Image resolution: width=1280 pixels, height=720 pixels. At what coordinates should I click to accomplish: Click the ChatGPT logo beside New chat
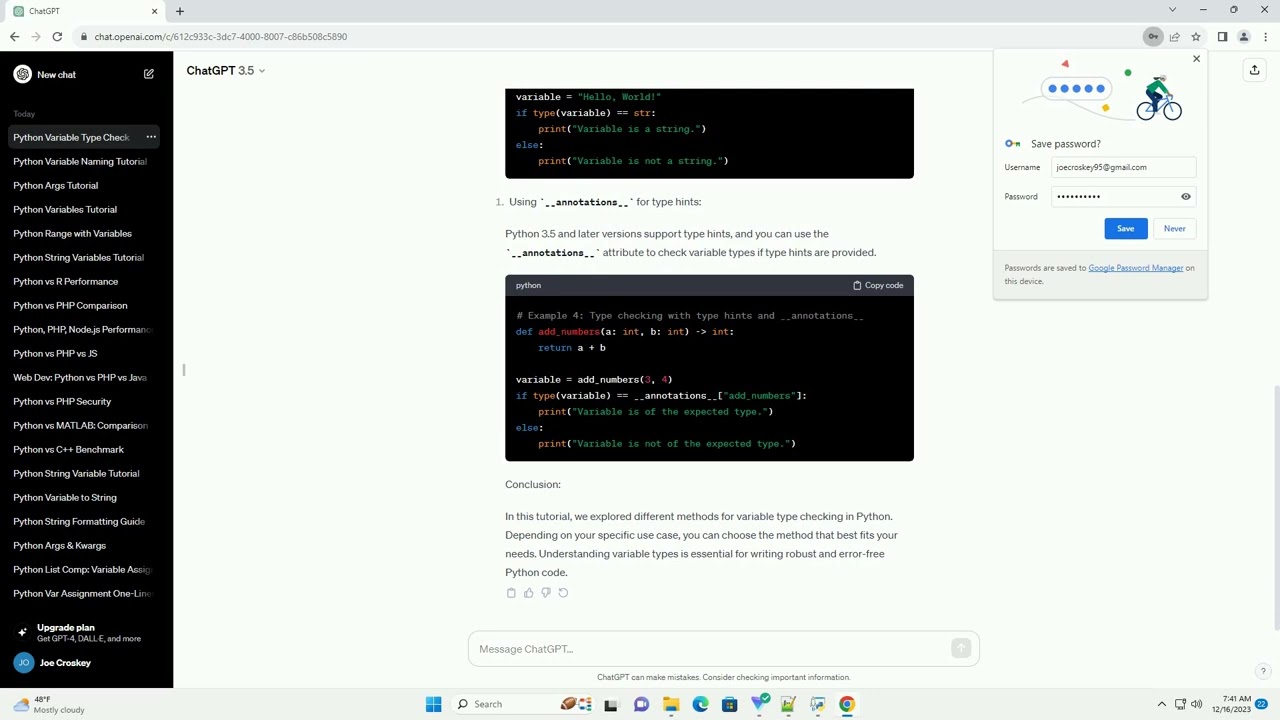(x=23, y=74)
